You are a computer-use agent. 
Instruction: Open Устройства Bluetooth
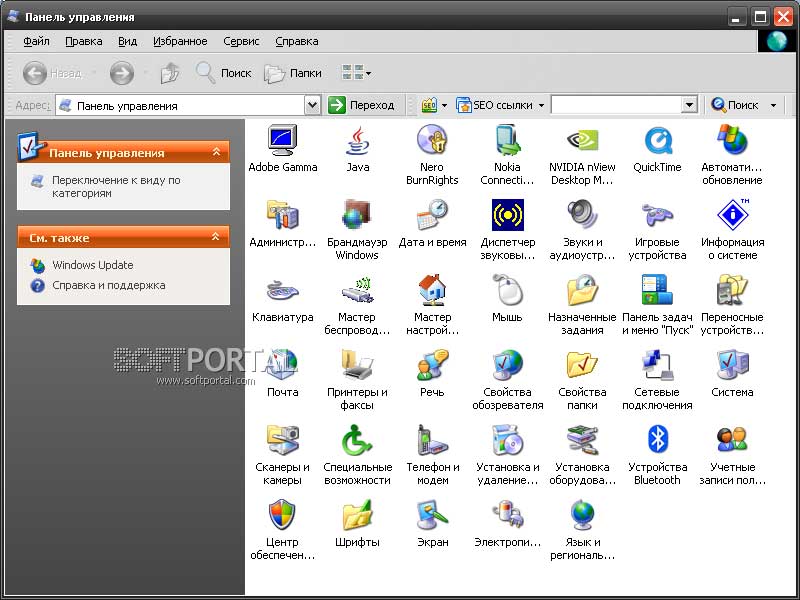tap(657, 455)
